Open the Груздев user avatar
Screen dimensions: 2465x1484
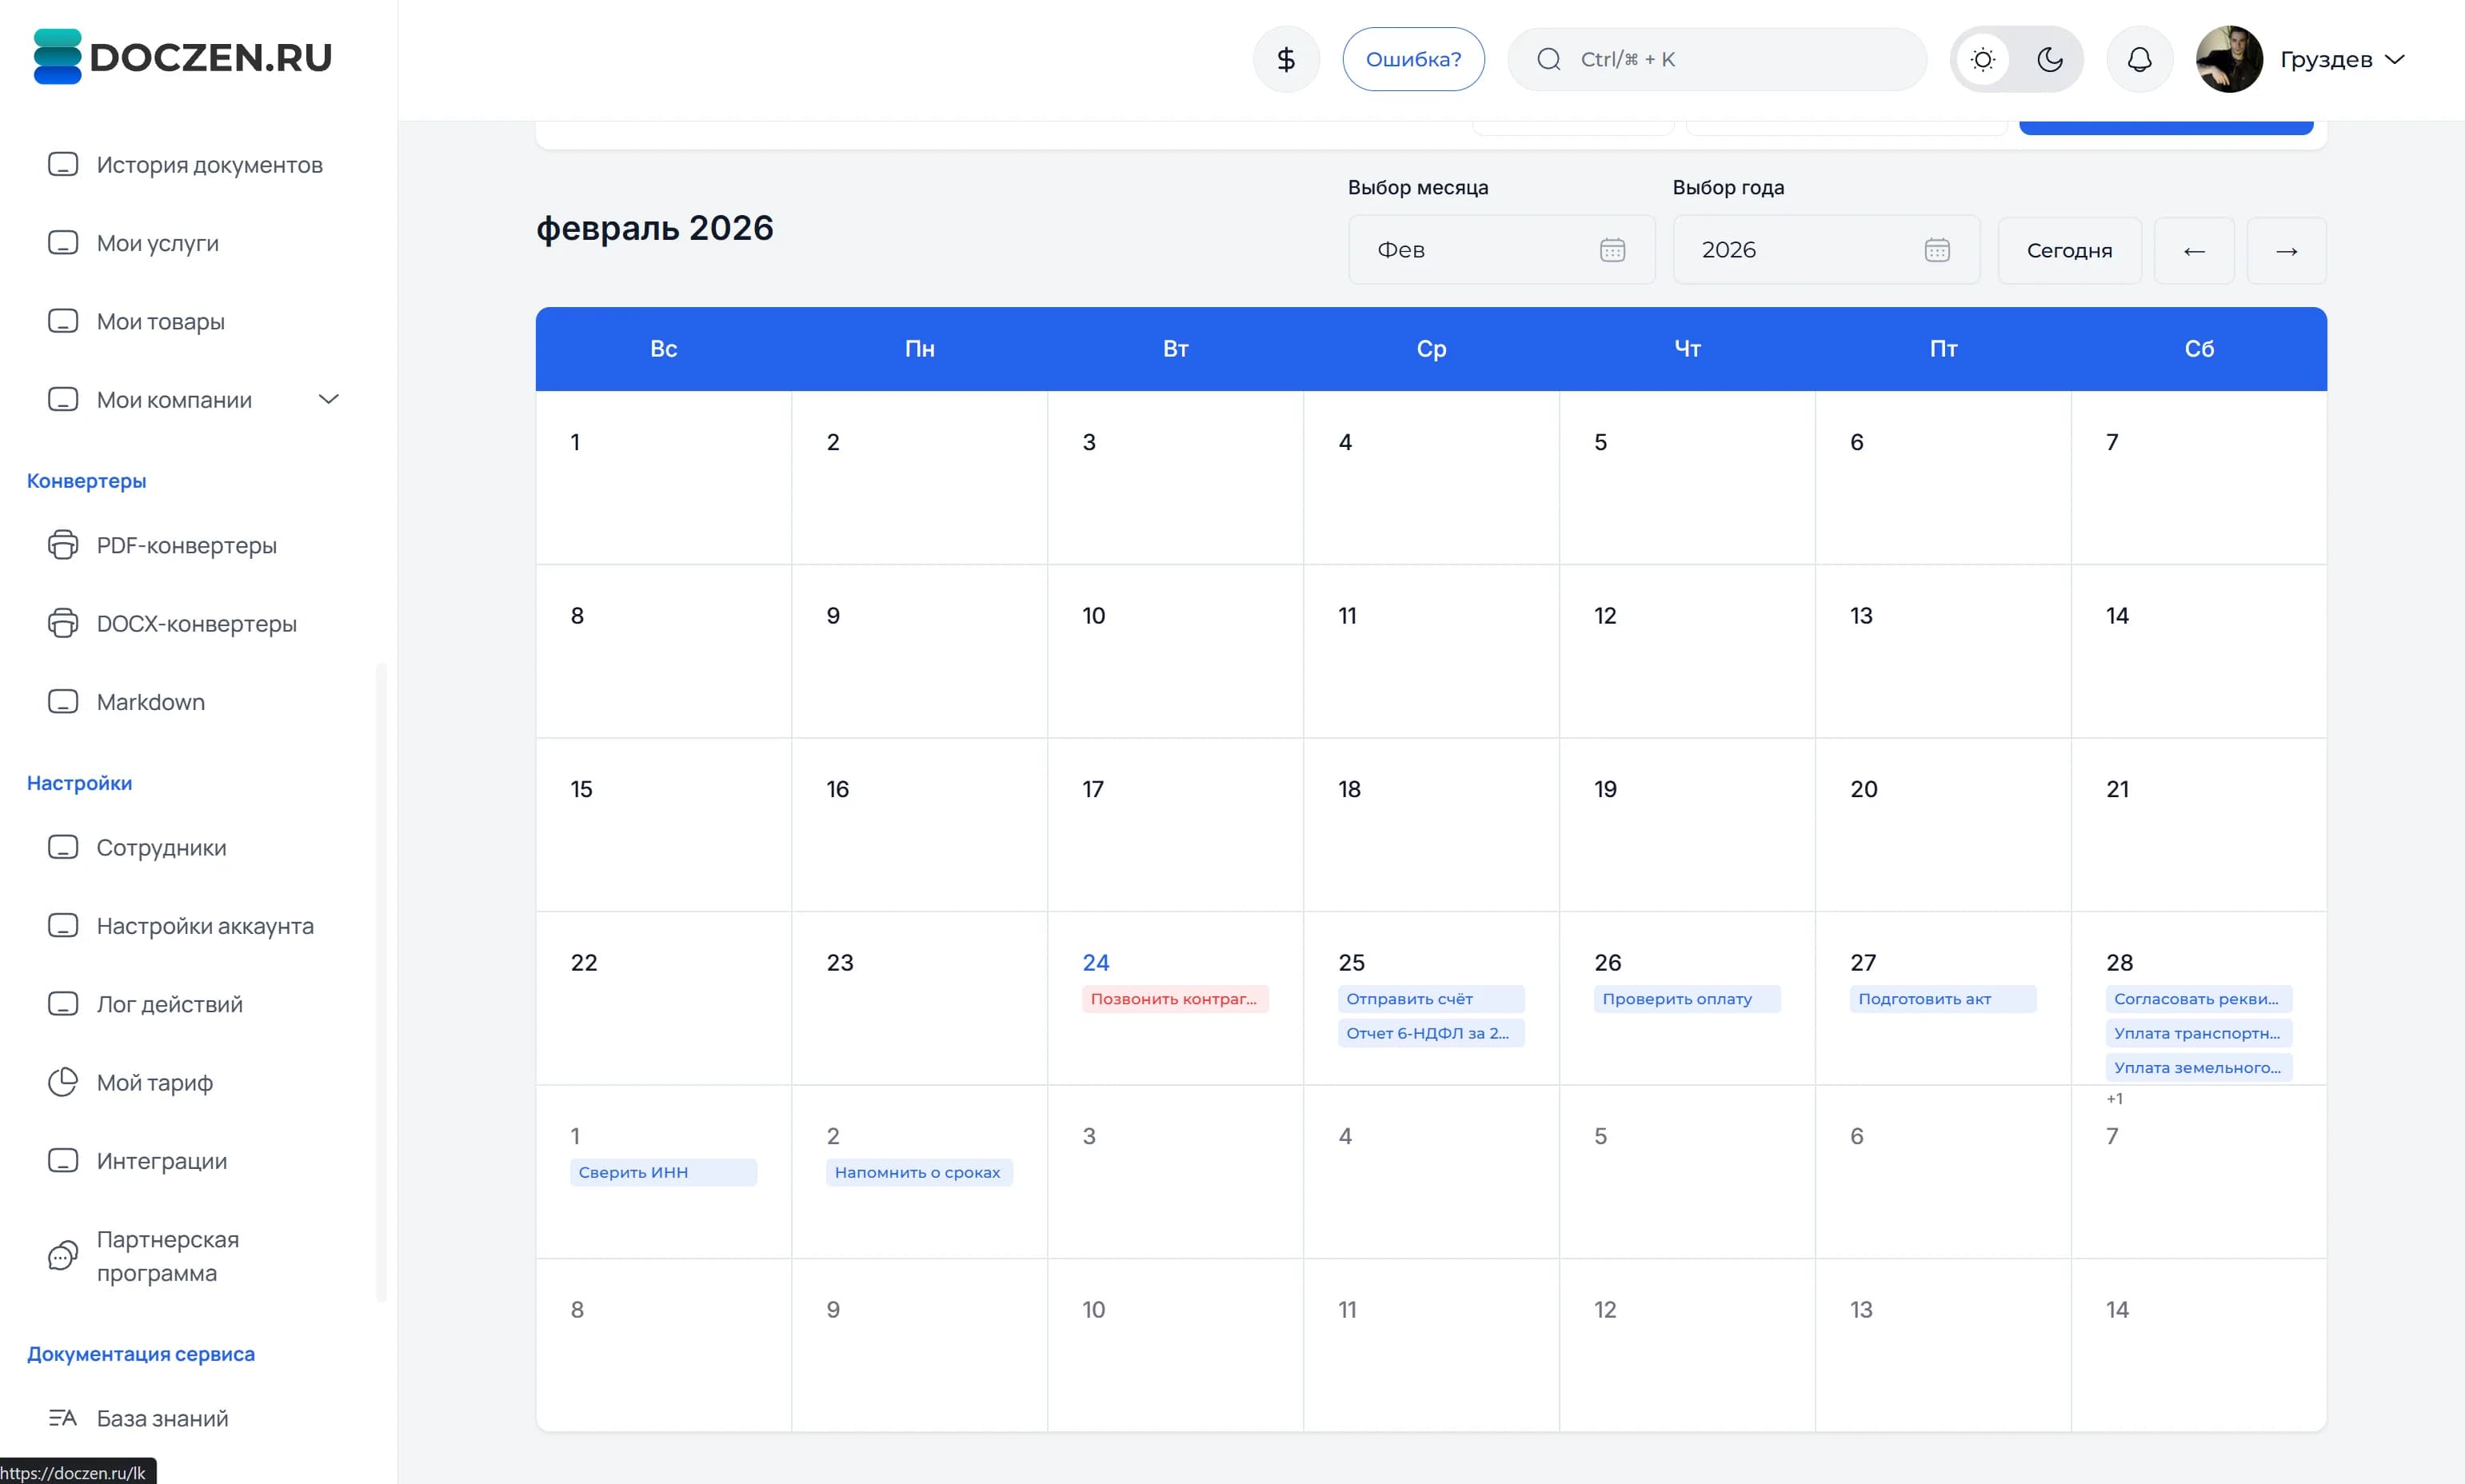2229,59
